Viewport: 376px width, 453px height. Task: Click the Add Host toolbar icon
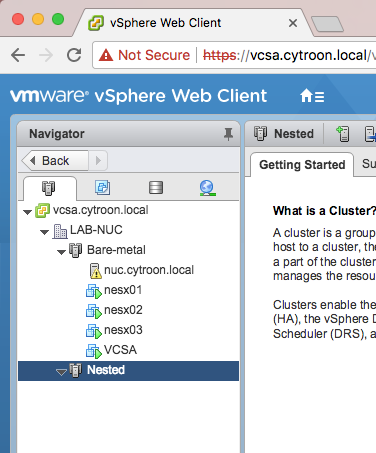click(x=343, y=134)
